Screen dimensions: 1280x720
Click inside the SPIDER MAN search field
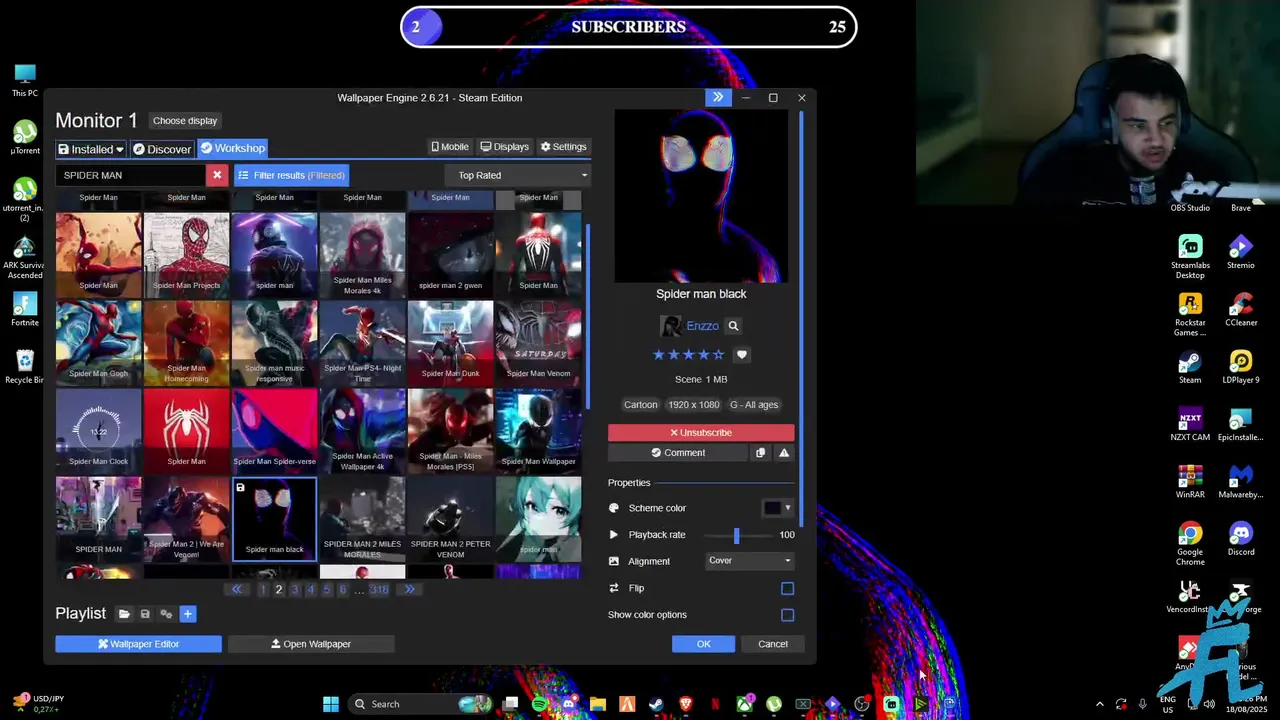tap(131, 175)
